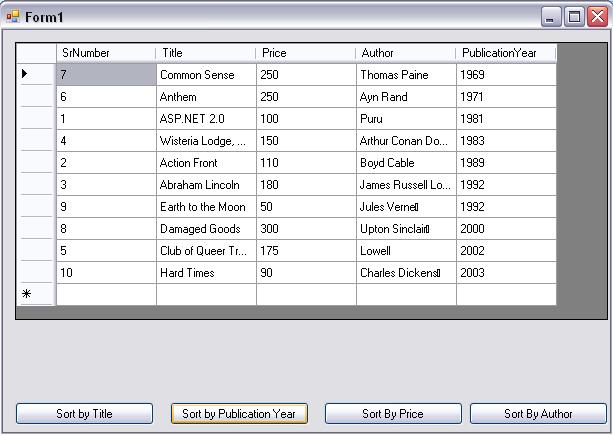Image resolution: width=613 pixels, height=435 pixels.
Task: Select the new-row asterisk row header
Action: (36, 294)
